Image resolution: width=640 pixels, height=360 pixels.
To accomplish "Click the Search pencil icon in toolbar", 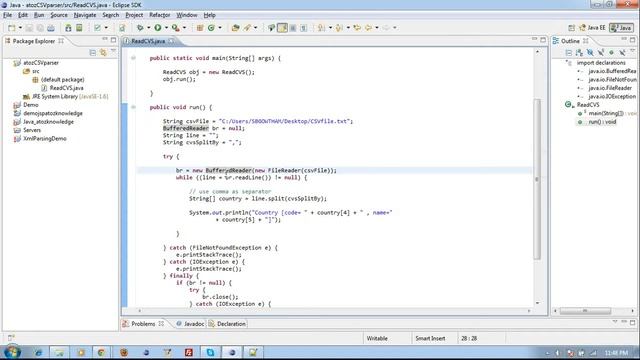I will [x=247, y=28].
